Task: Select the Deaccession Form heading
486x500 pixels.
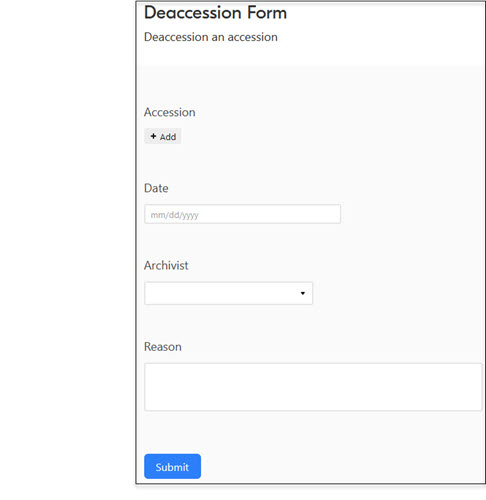Action: pyautogui.click(x=215, y=13)
